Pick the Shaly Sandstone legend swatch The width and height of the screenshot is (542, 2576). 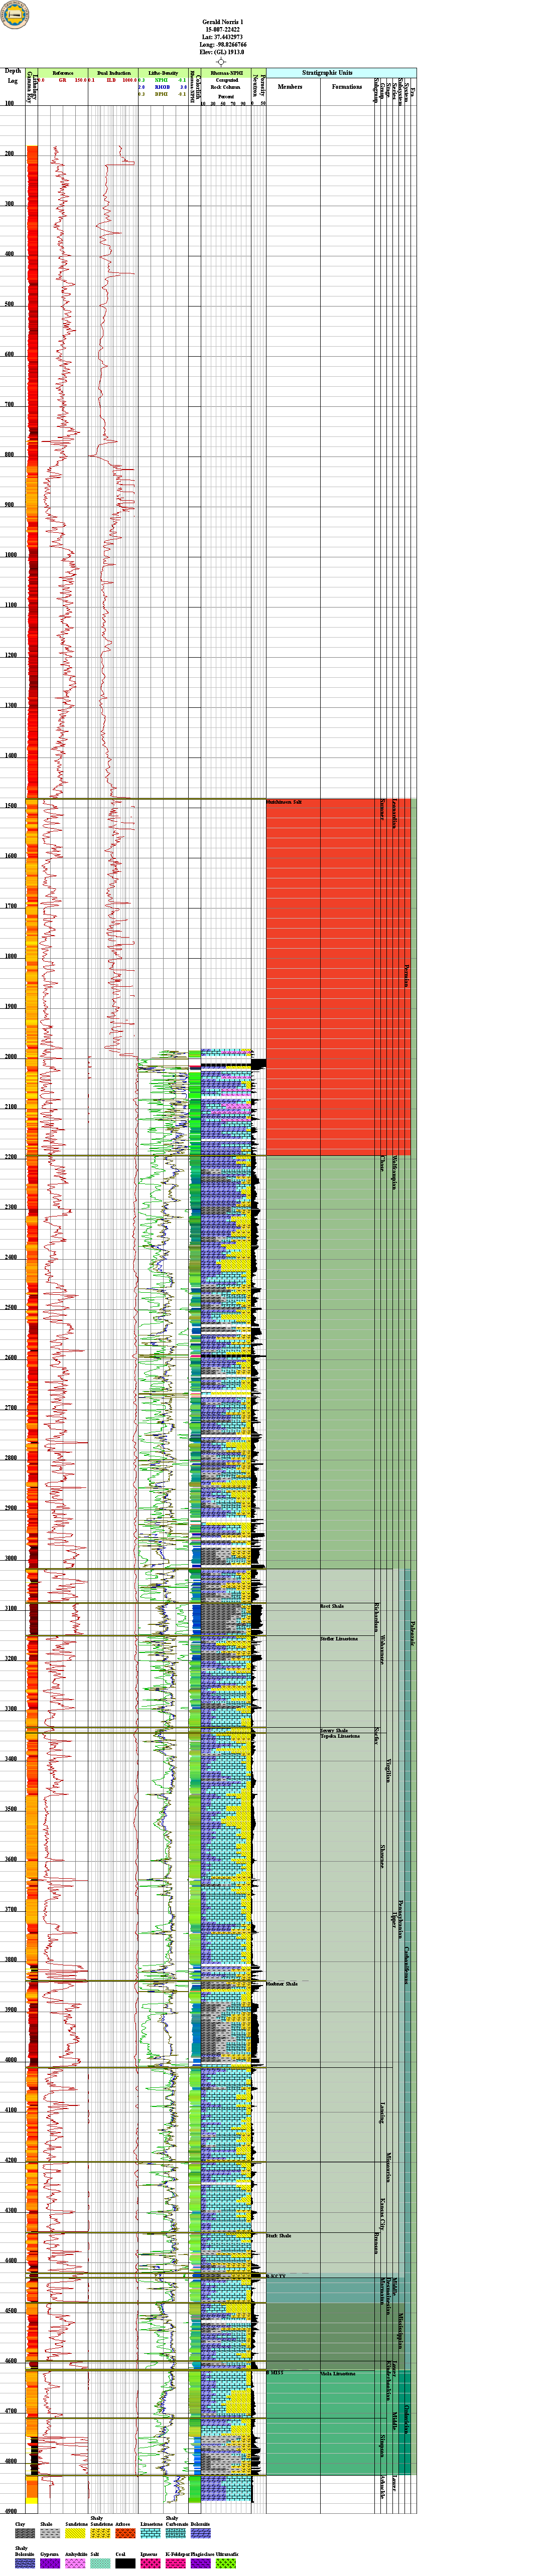(x=100, y=2533)
